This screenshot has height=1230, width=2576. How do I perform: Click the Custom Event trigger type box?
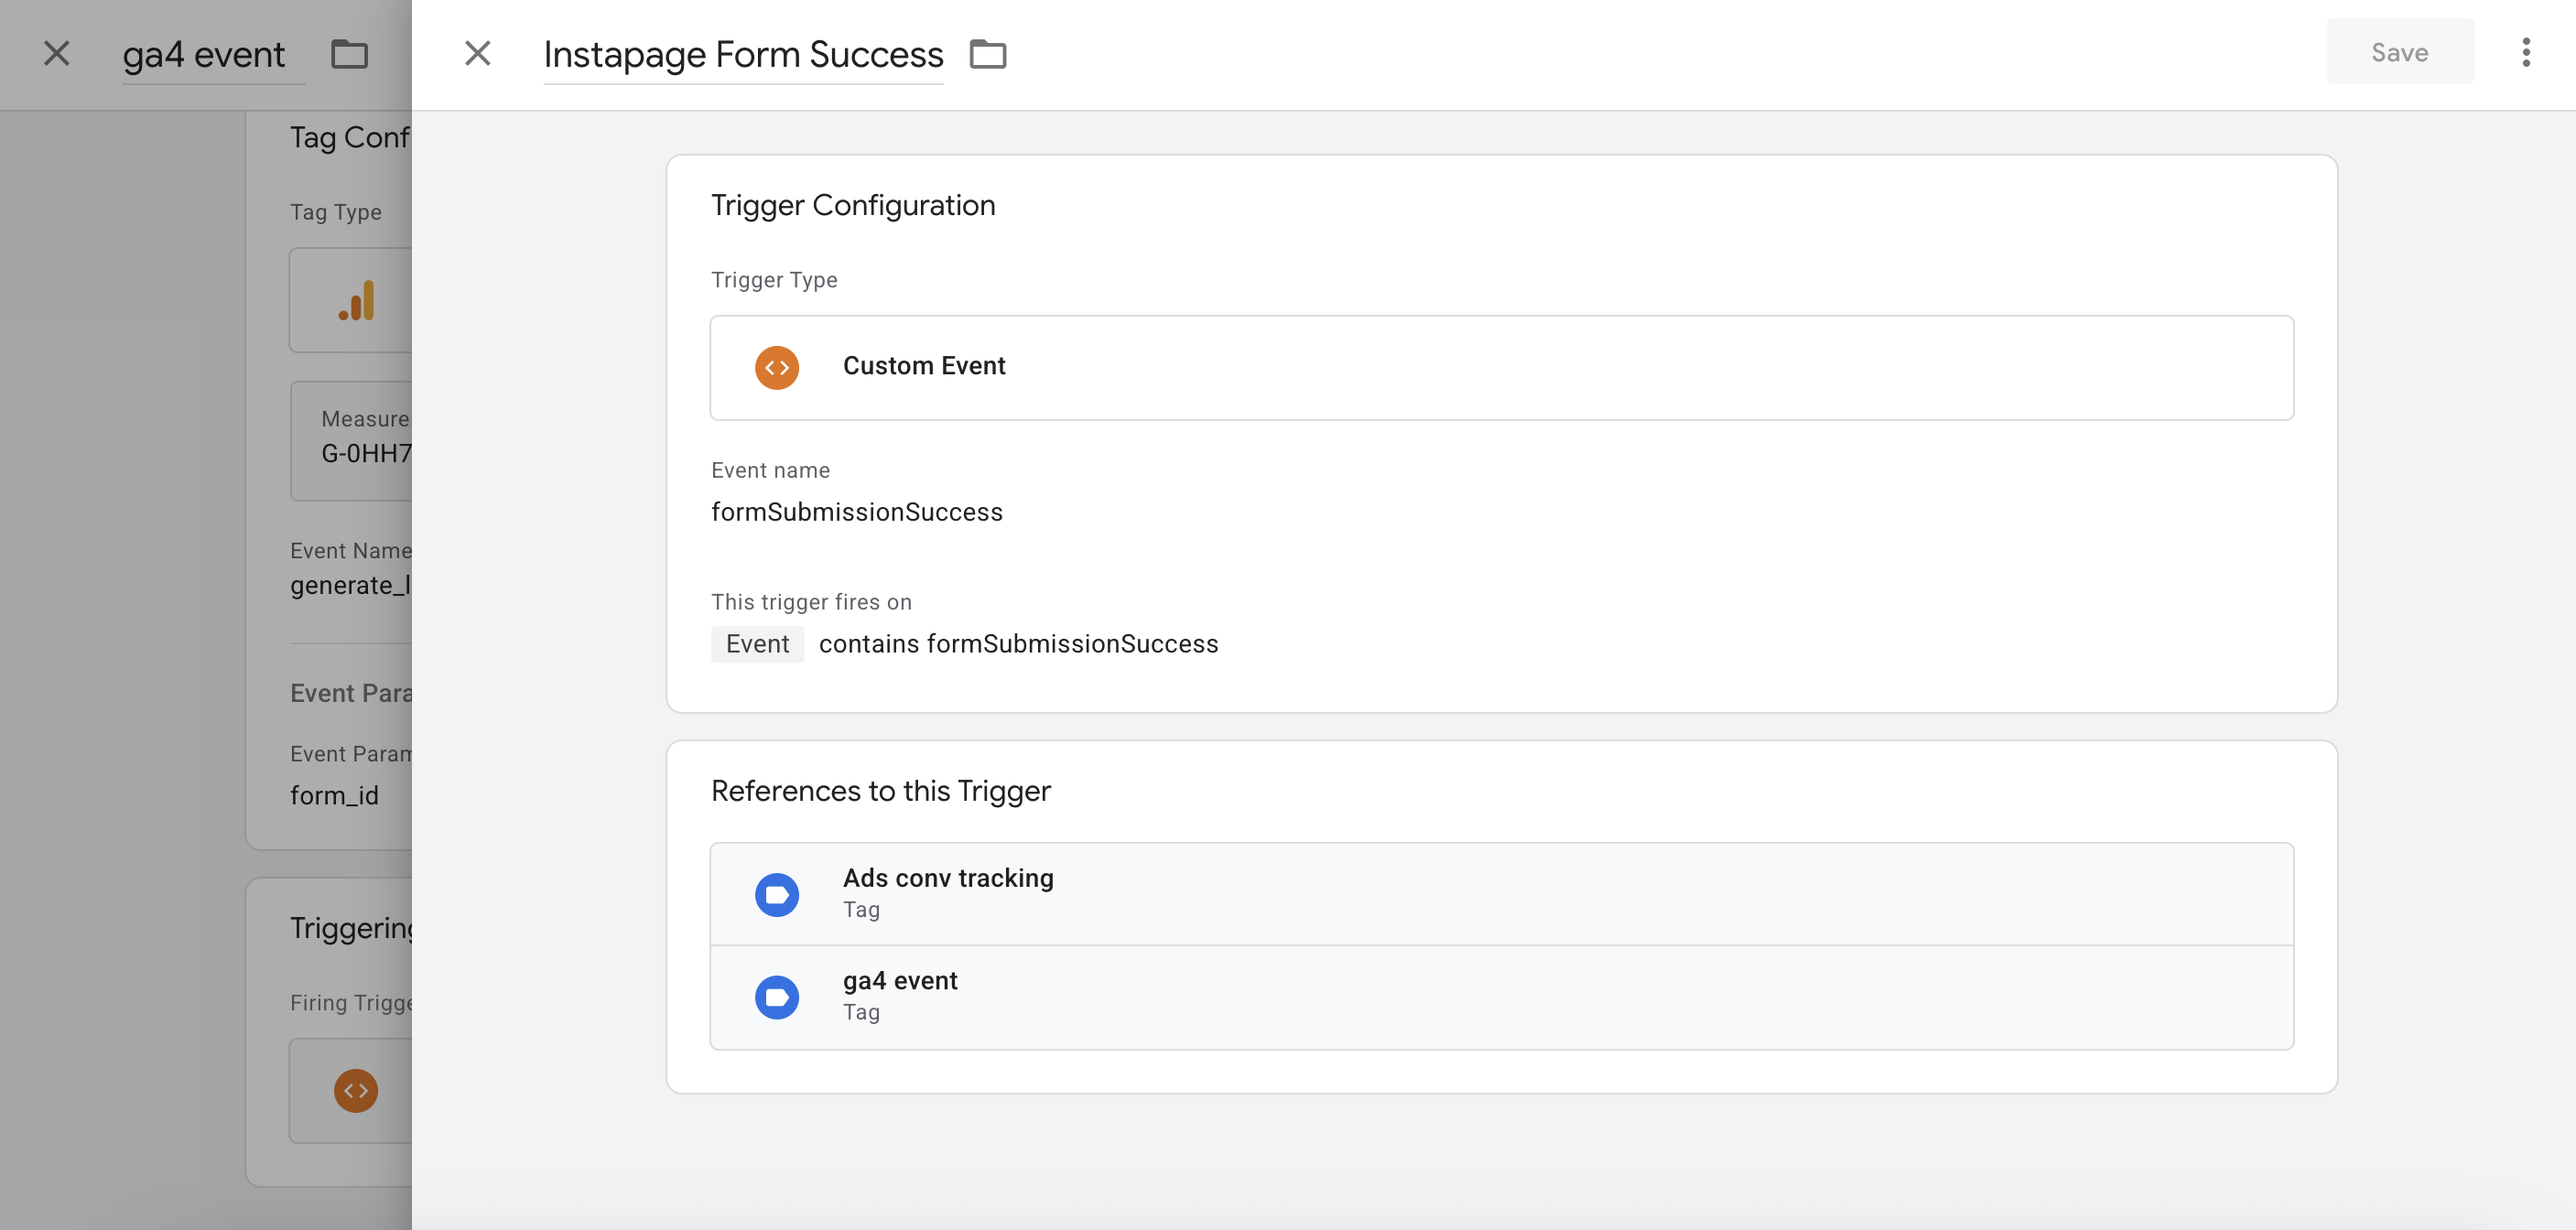[x=1500, y=367]
